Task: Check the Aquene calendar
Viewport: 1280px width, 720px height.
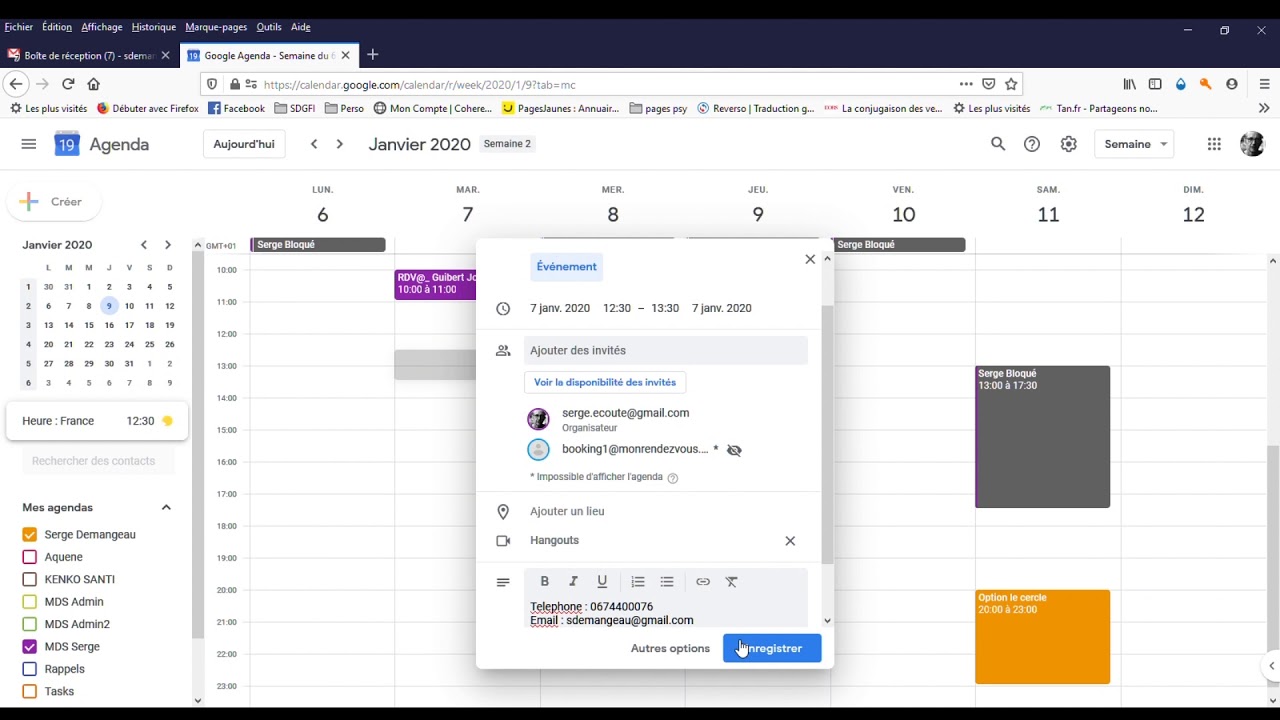Action: (29, 557)
